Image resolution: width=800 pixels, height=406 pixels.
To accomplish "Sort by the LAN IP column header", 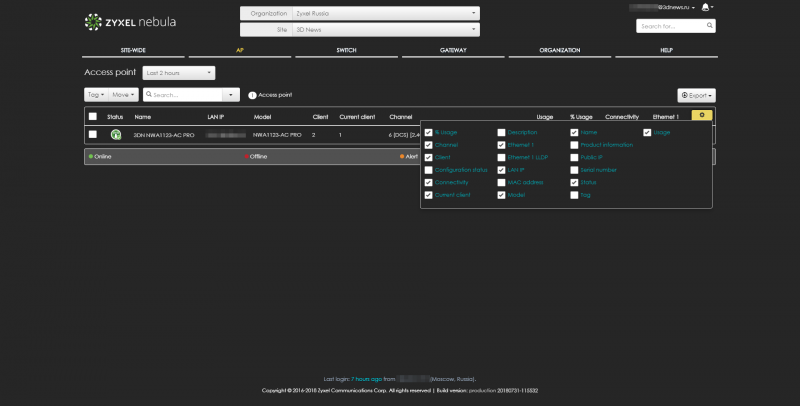I will [215, 117].
